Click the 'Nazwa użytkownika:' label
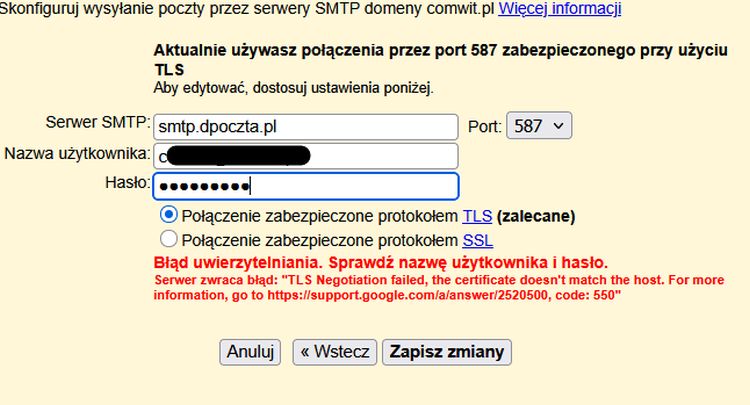 tap(77, 153)
